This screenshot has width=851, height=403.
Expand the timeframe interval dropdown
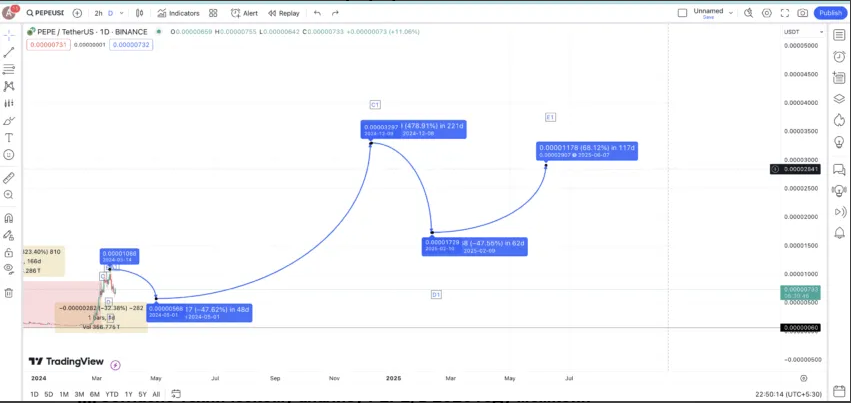pos(122,13)
